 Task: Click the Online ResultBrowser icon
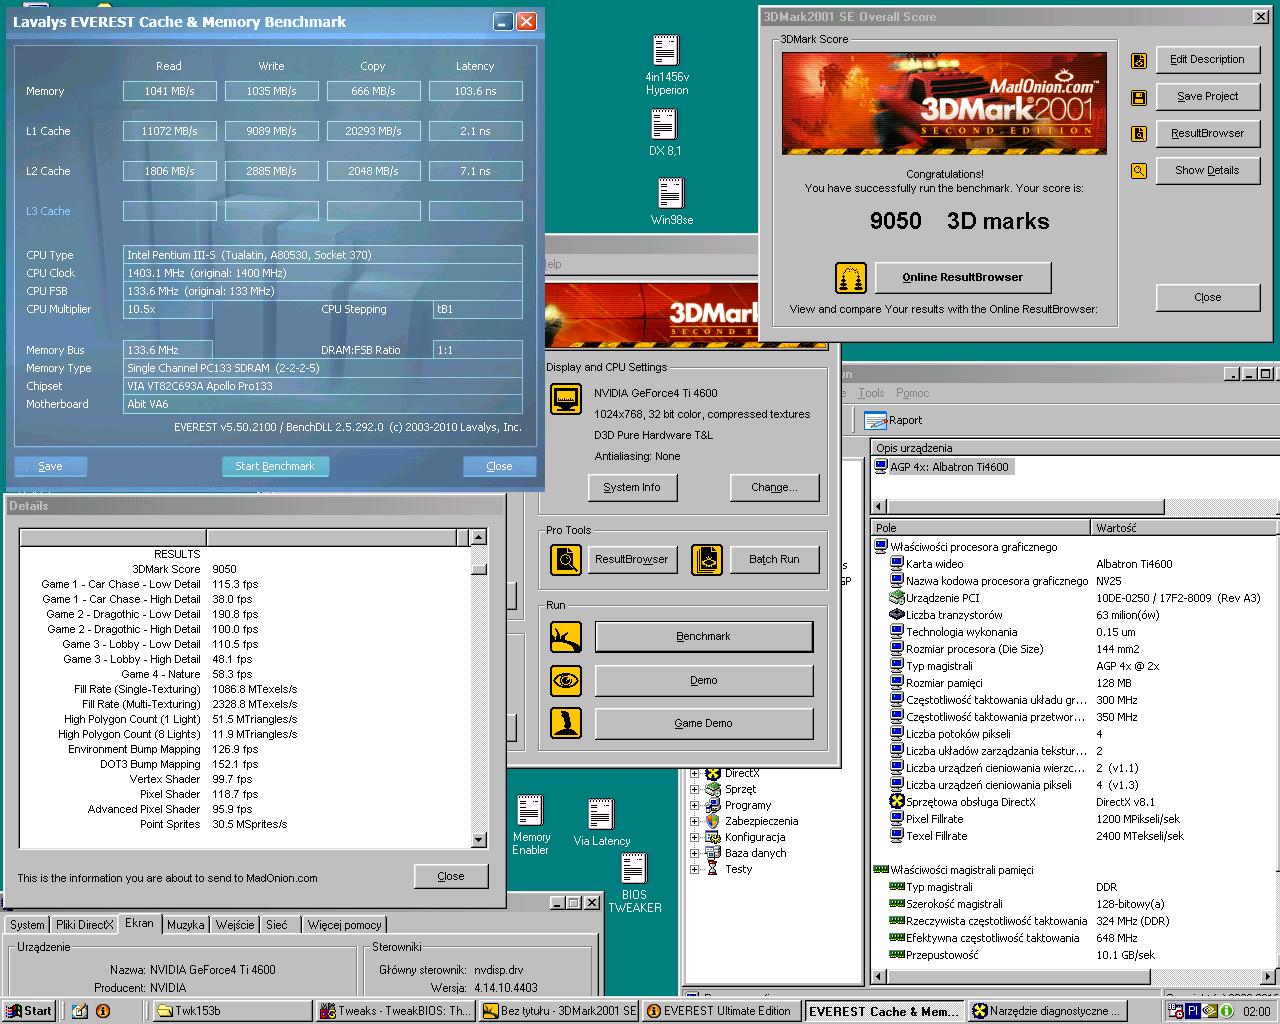pyautogui.click(x=851, y=278)
